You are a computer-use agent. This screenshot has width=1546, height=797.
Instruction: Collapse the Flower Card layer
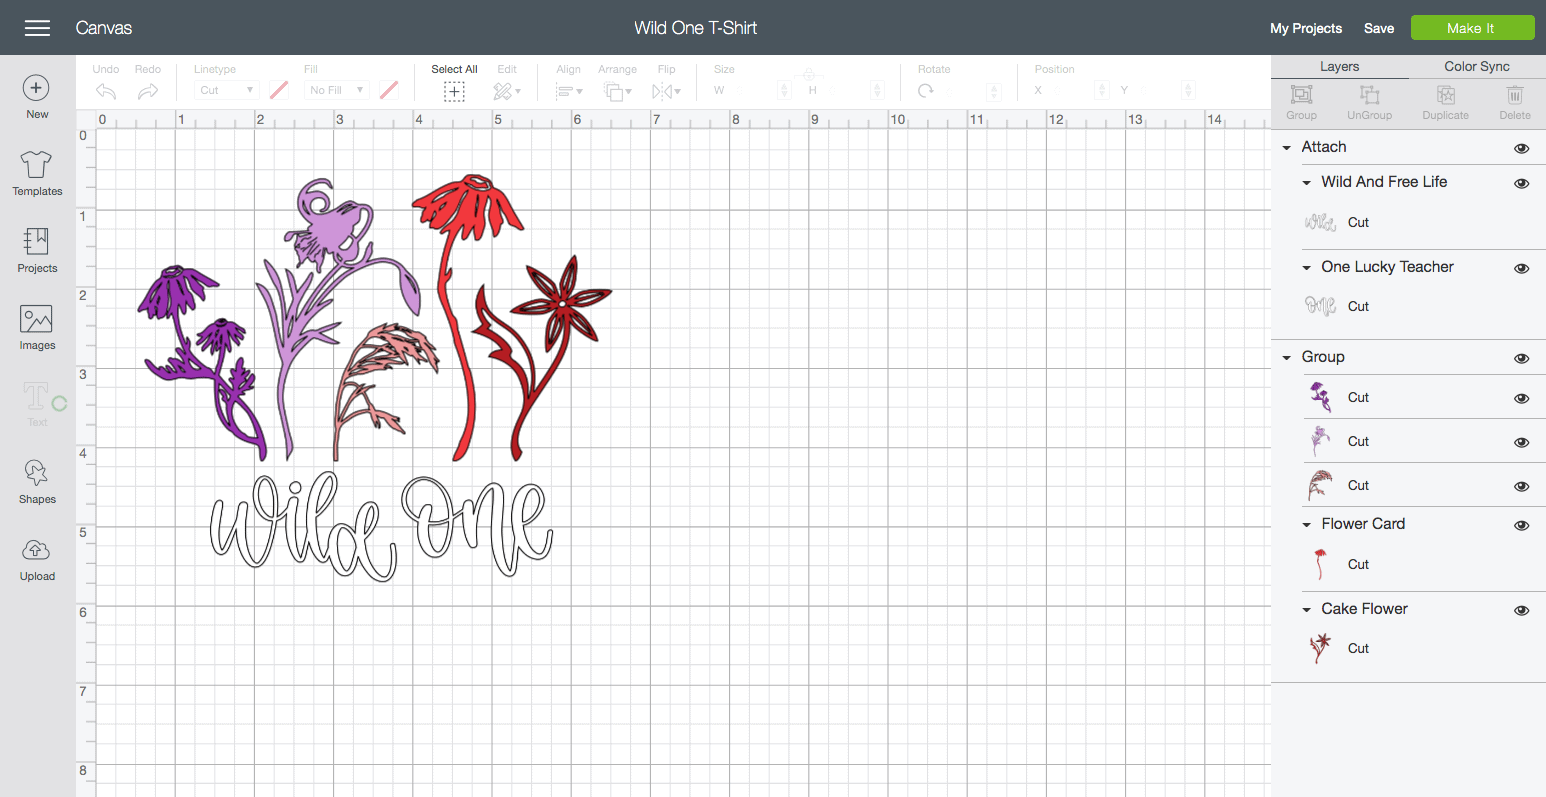click(1307, 525)
